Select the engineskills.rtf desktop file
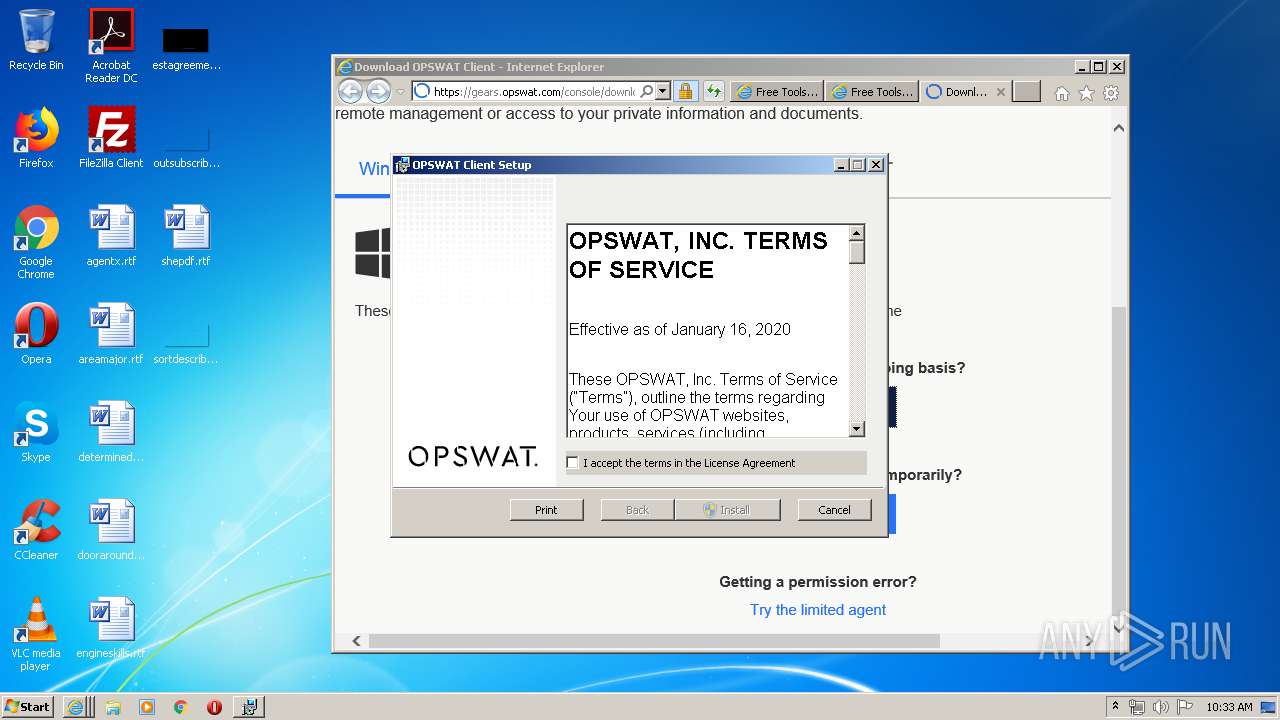 (111, 628)
